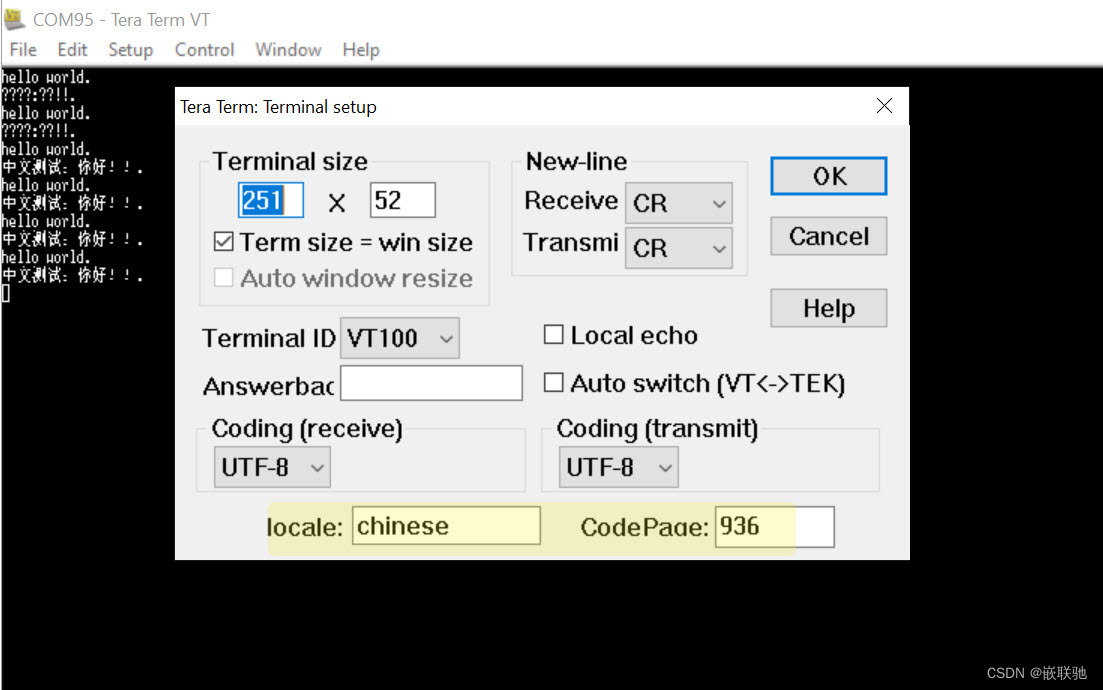Click the CodePage field showing 936
Screen dimensions: 1103x690
point(774,527)
